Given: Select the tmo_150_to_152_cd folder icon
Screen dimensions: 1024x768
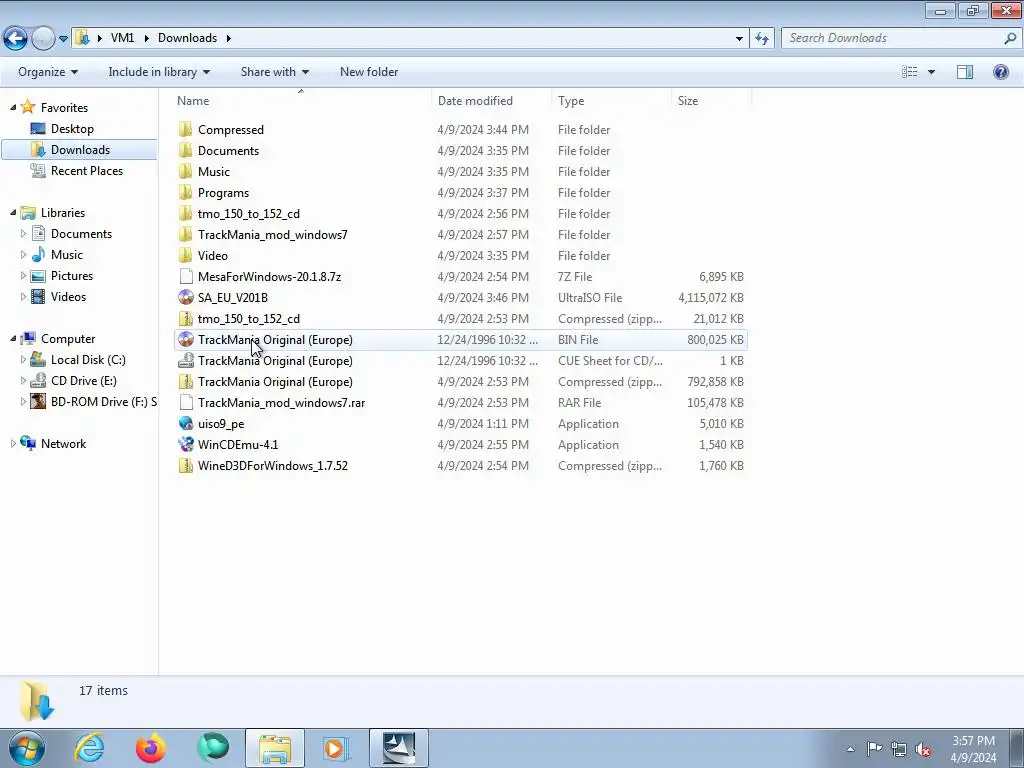Looking at the screenshot, I should (x=185, y=213).
